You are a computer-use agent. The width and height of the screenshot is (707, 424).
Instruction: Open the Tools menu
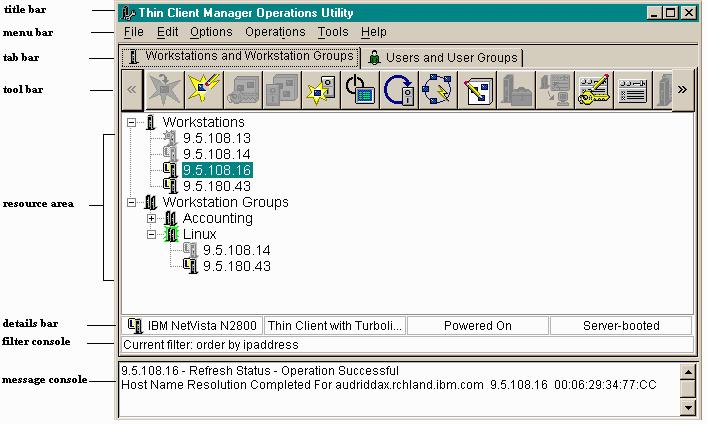(x=333, y=32)
